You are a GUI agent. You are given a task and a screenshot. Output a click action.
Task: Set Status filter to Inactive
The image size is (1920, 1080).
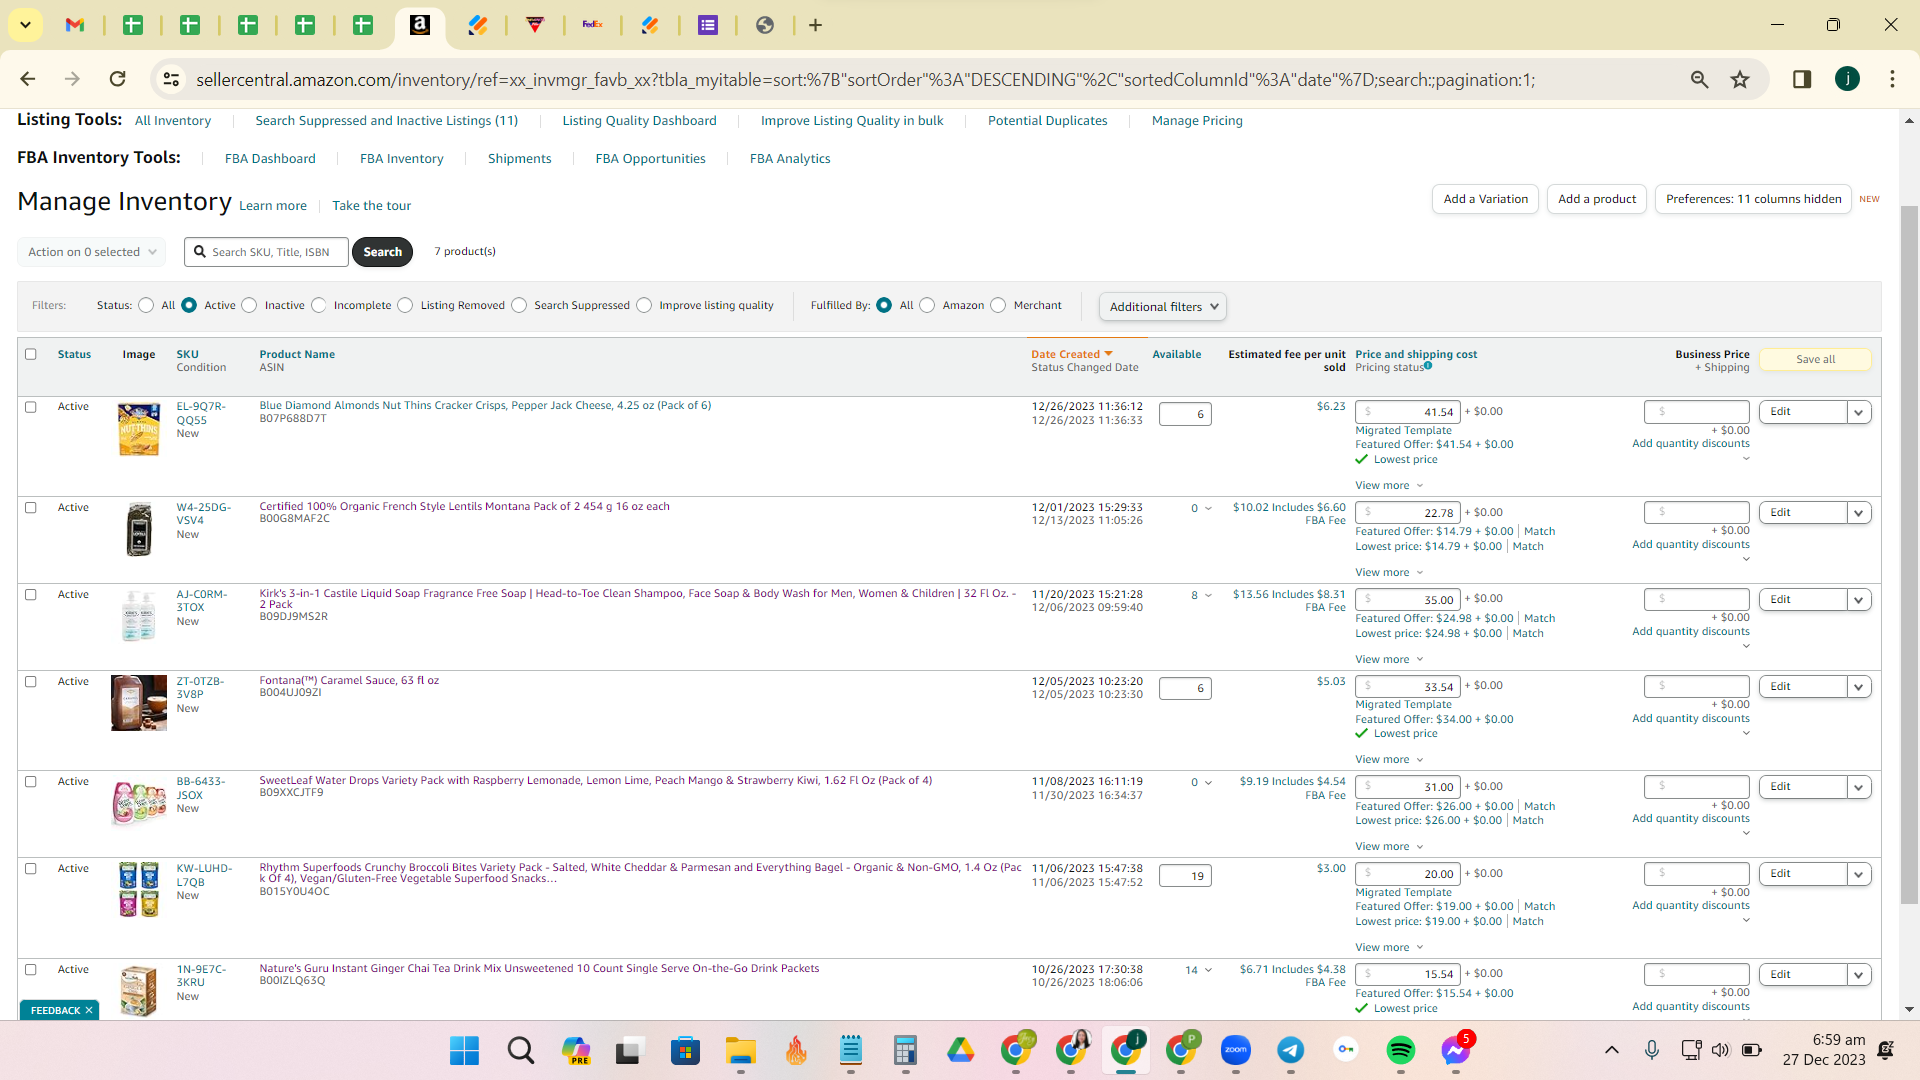249,305
